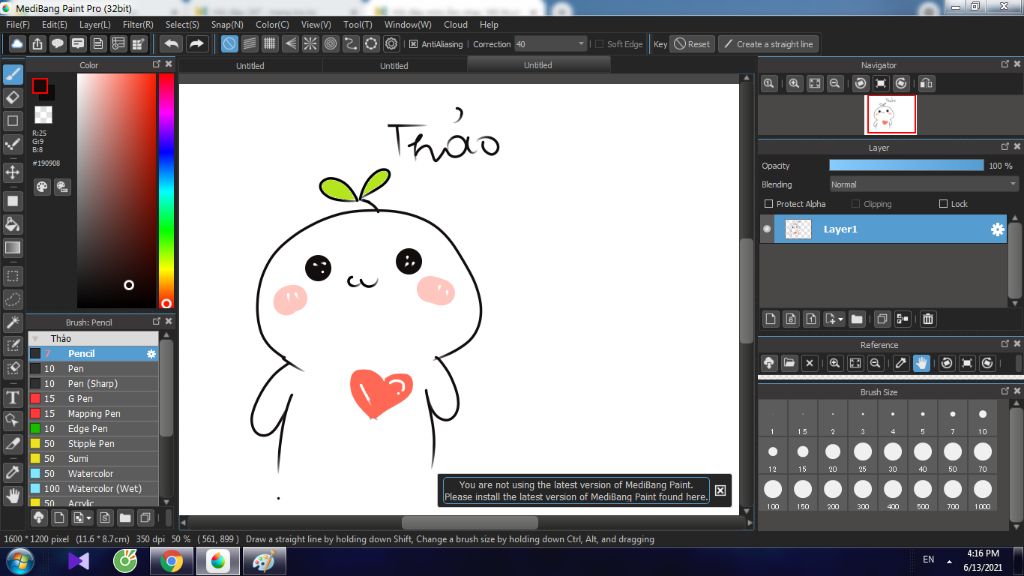Choose brush size 30 preset
This screenshot has height=576, width=1024.
(x=892, y=455)
